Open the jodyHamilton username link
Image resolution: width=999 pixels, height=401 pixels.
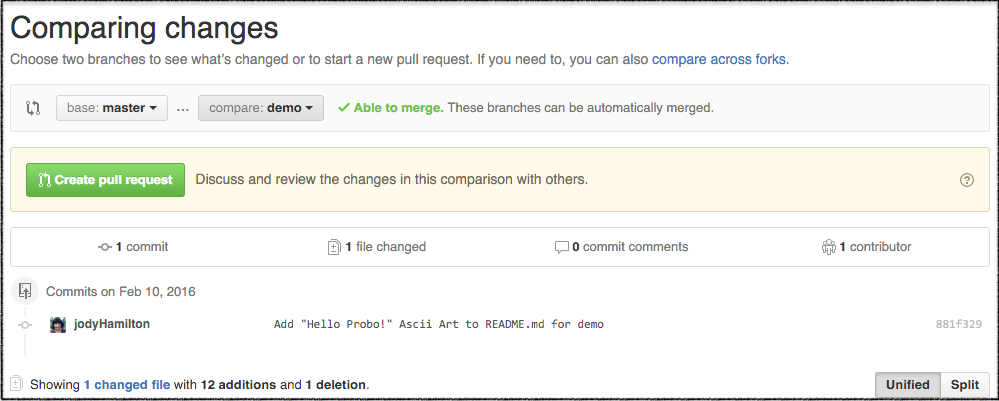pyautogui.click(x=112, y=324)
